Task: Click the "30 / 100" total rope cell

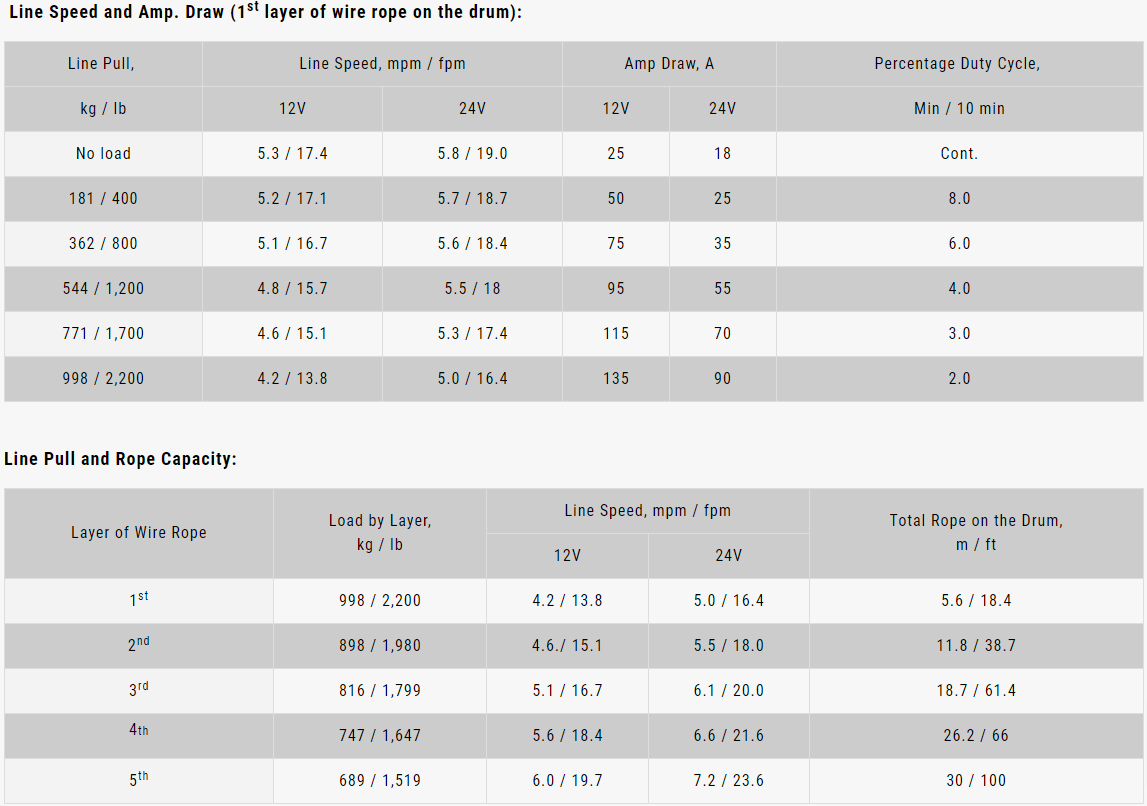Action: pyautogui.click(x=976, y=781)
